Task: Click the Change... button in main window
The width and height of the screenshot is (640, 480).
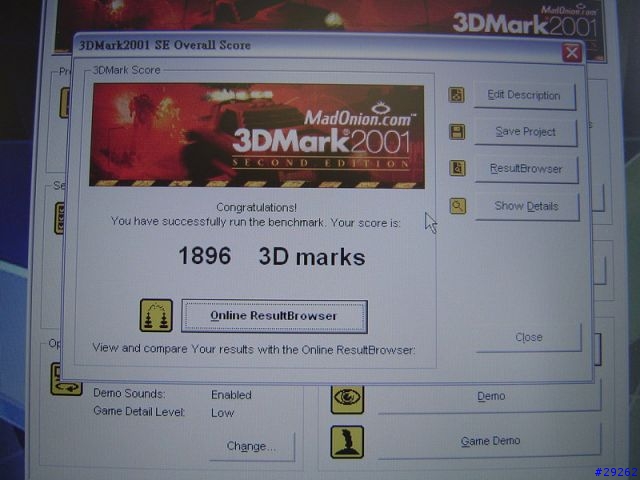Action: click(251, 447)
